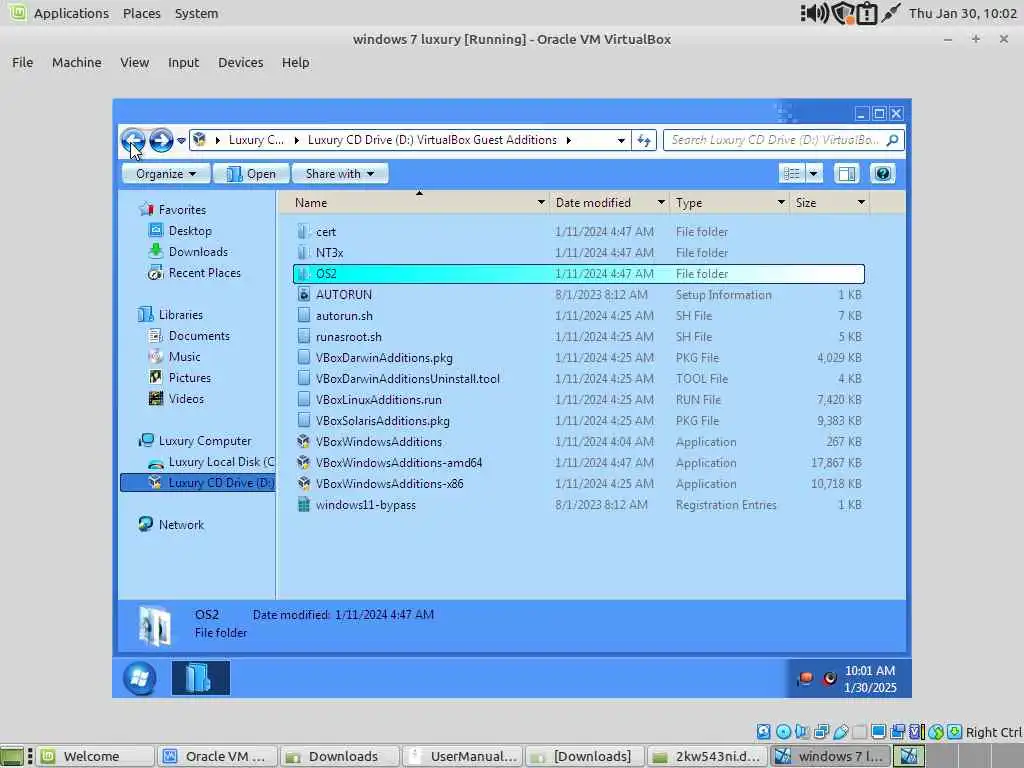Go back with the Explorer back arrow
1024x768 pixels.
(x=133, y=140)
